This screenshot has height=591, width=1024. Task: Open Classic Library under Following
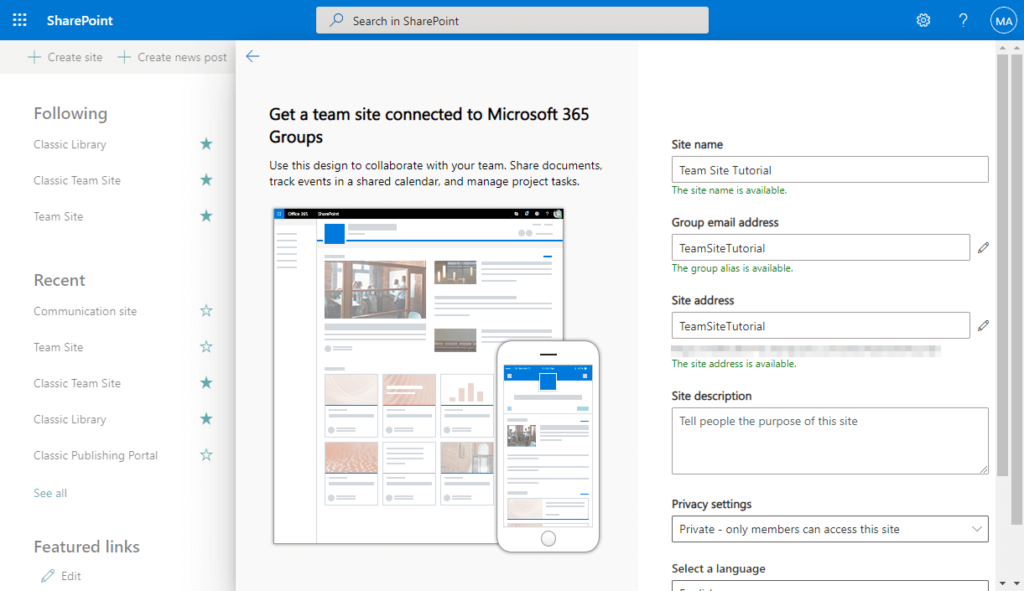70,144
